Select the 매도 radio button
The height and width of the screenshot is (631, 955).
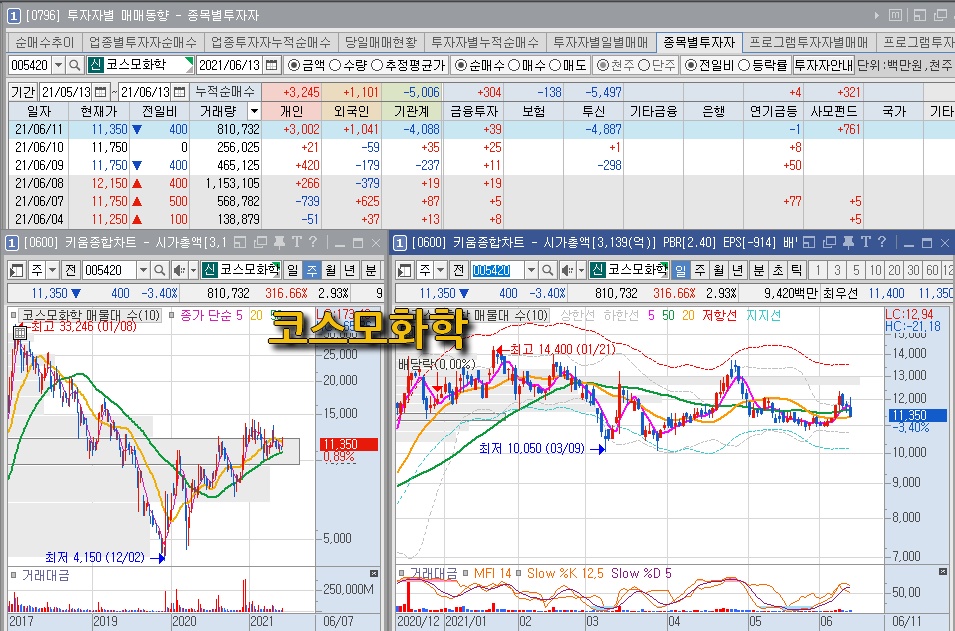(555, 65)
